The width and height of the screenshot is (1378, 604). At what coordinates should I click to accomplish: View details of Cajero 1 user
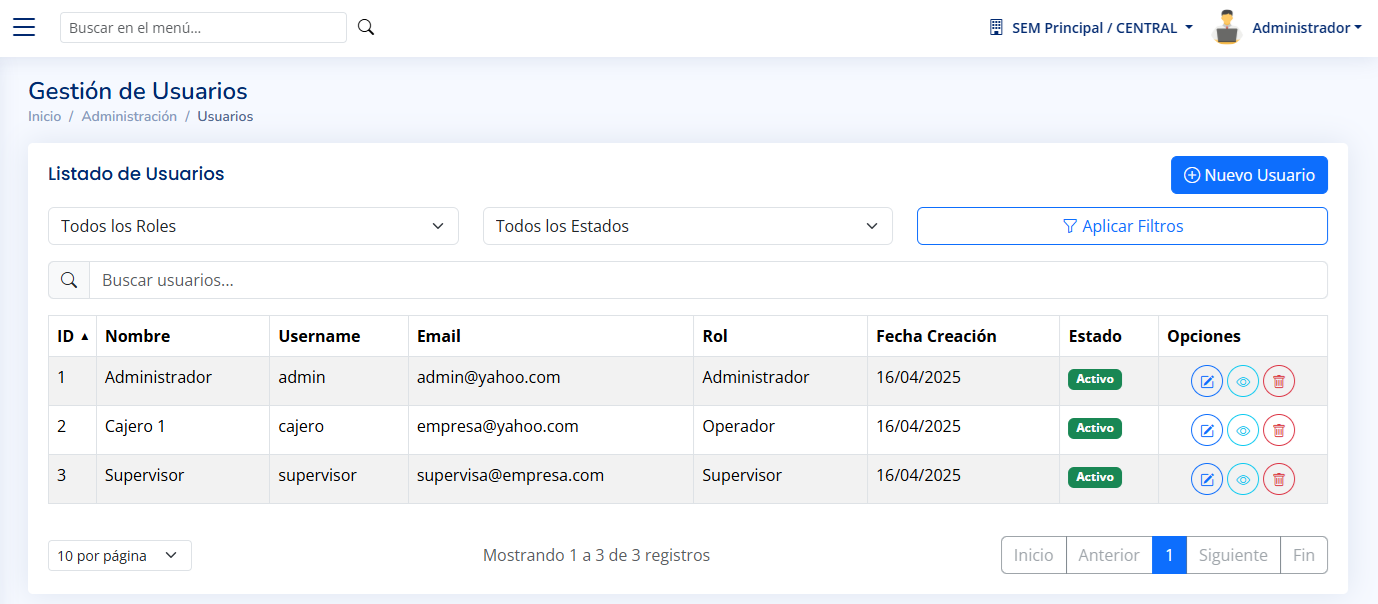[1243, 430]
